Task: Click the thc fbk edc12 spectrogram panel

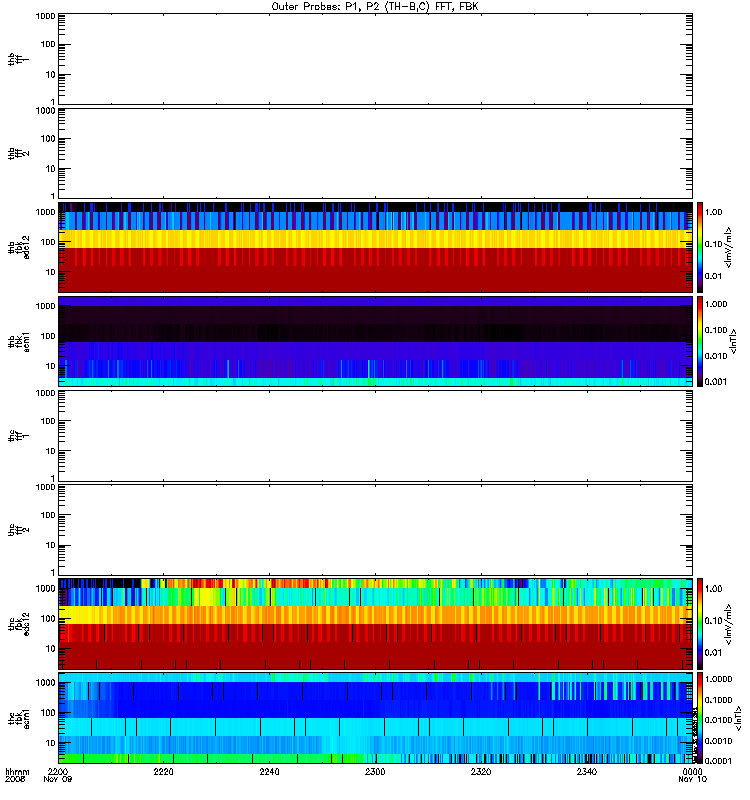Action: (x=375, y=624)
